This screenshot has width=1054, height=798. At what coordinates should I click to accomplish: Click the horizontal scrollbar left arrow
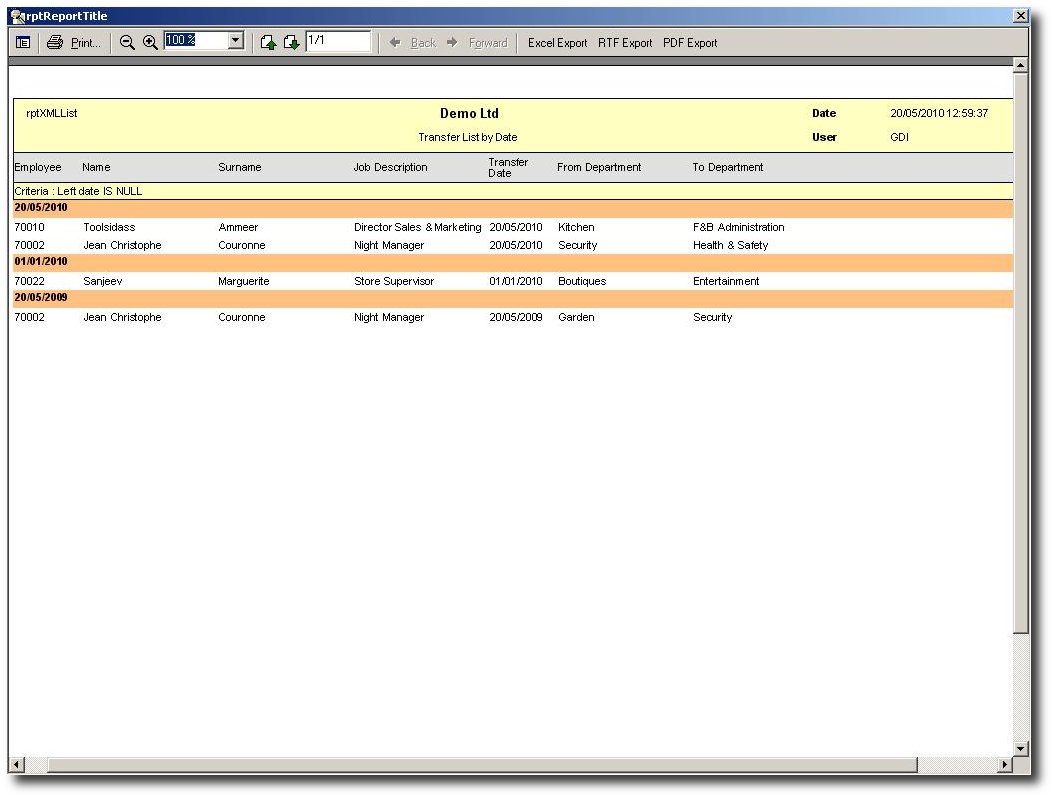16,765
